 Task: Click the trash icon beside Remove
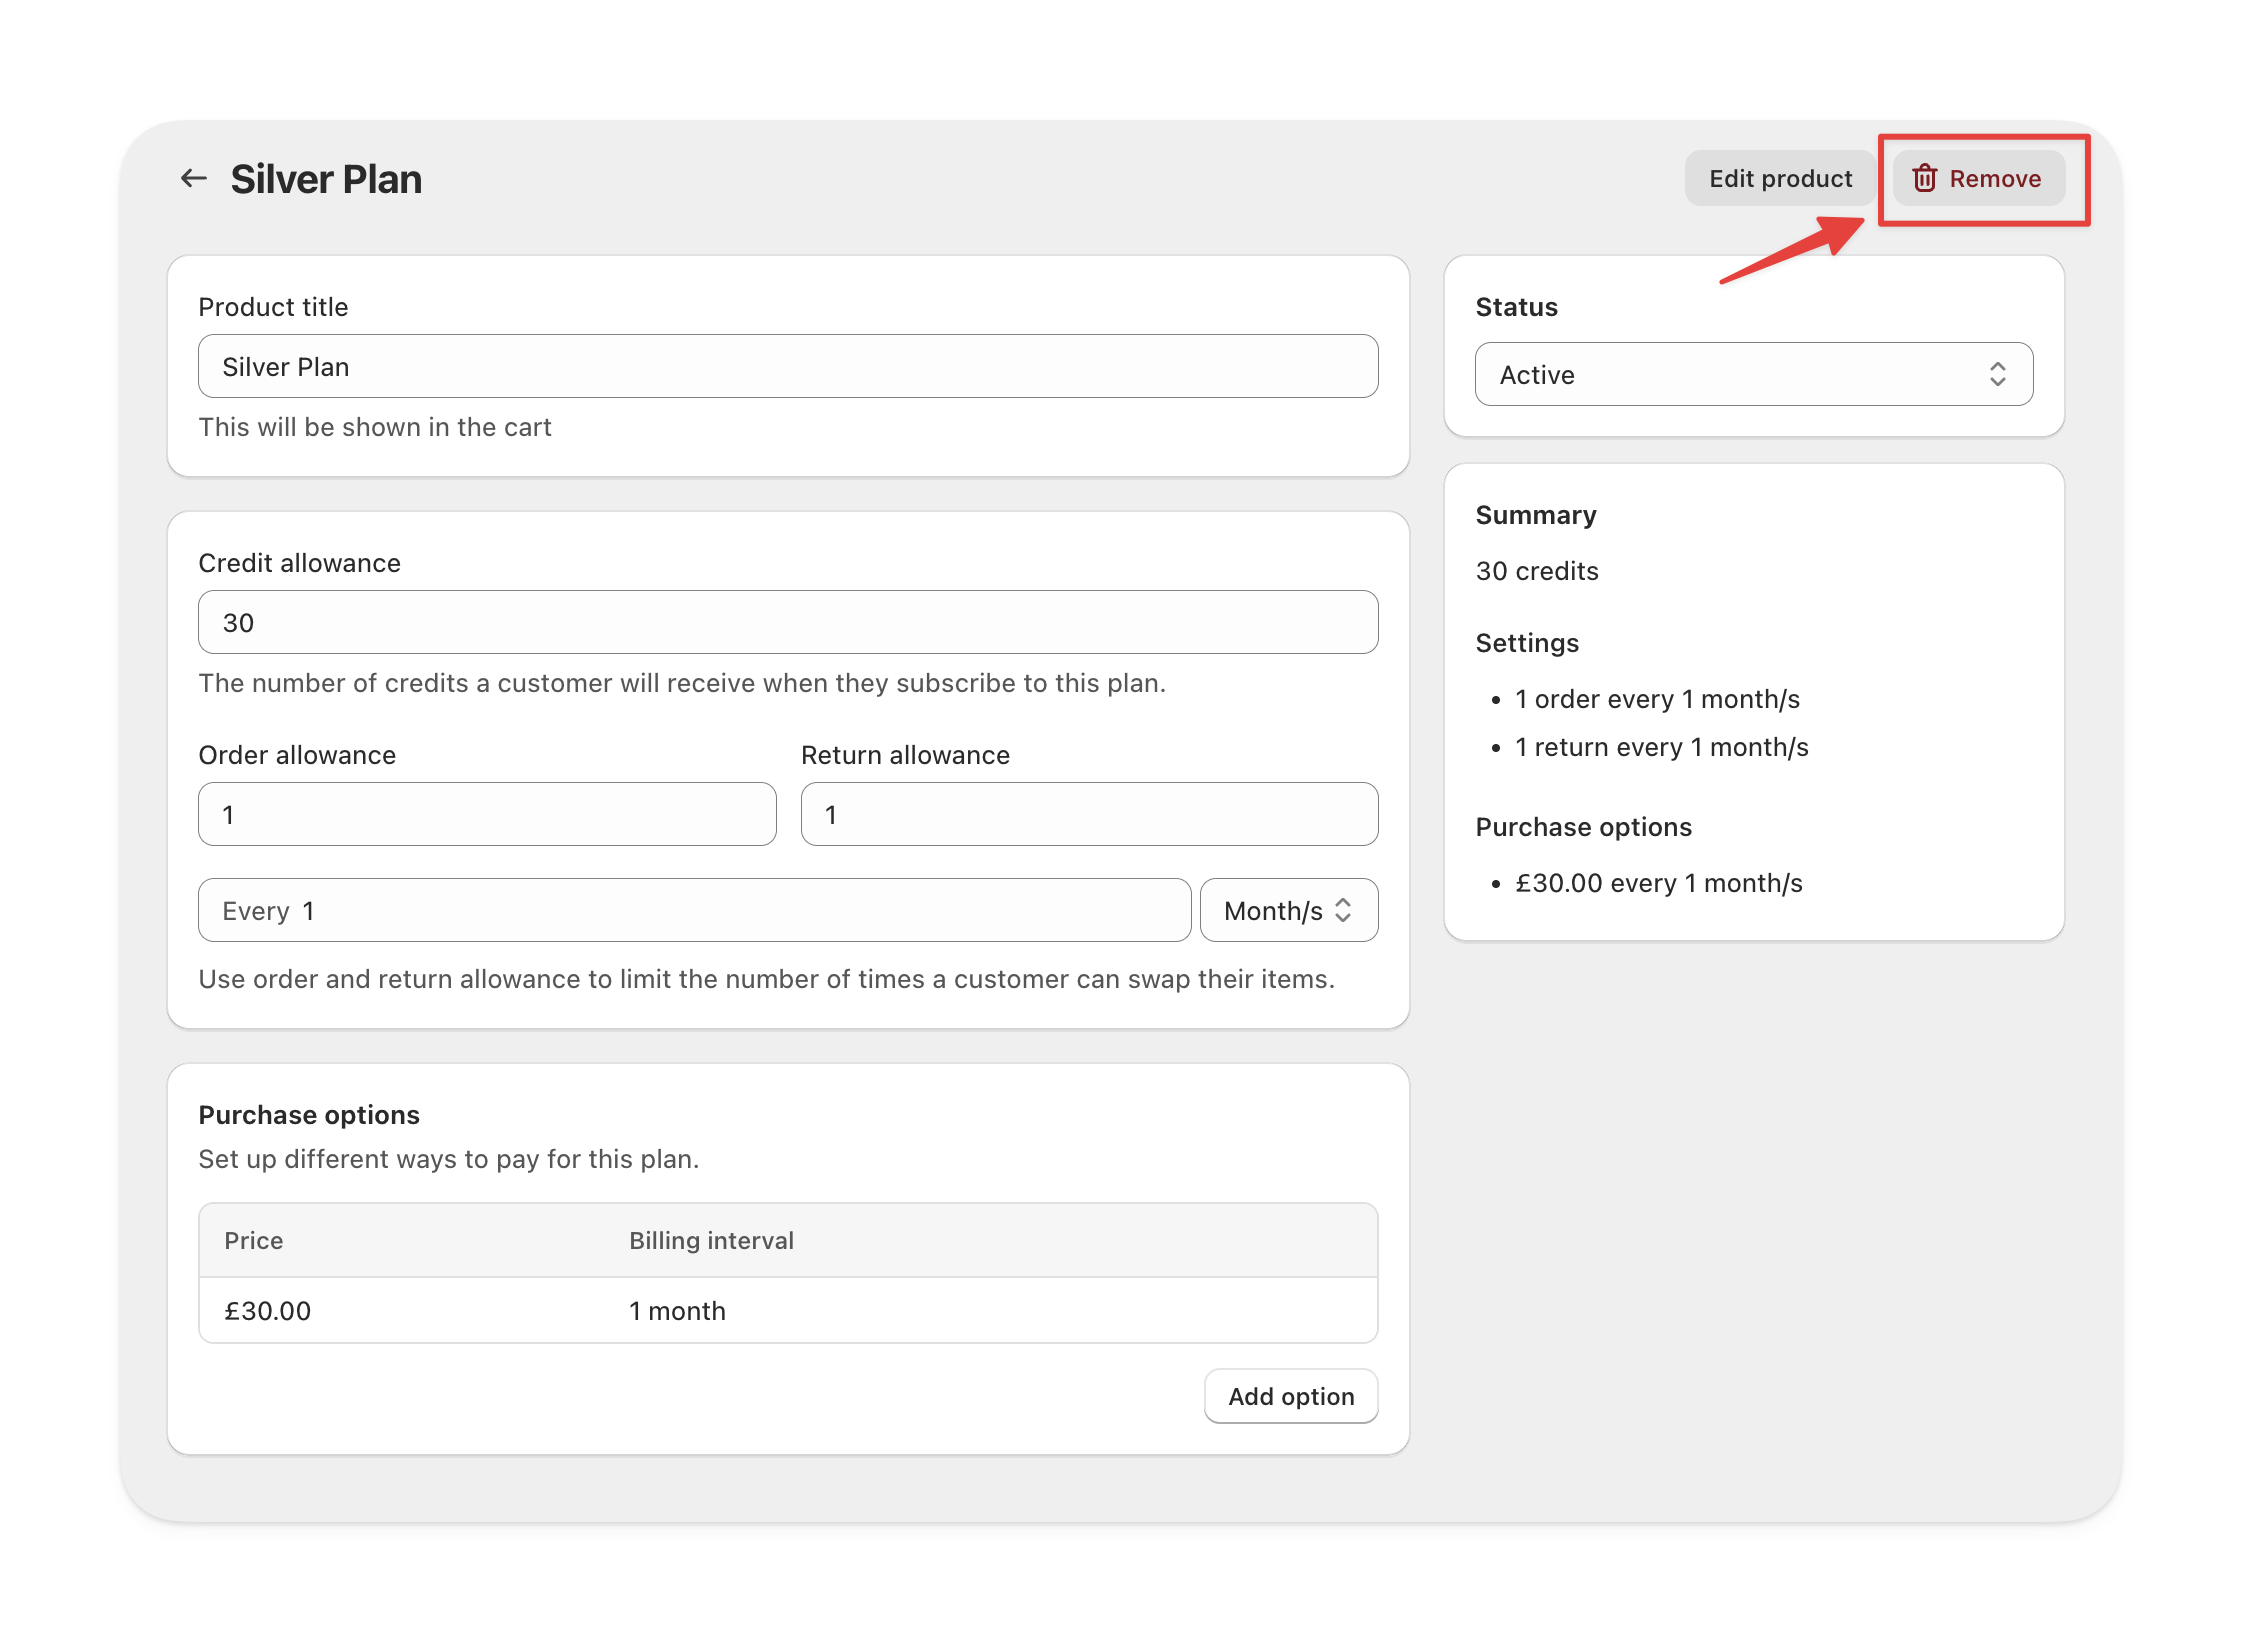[1923, 178]
